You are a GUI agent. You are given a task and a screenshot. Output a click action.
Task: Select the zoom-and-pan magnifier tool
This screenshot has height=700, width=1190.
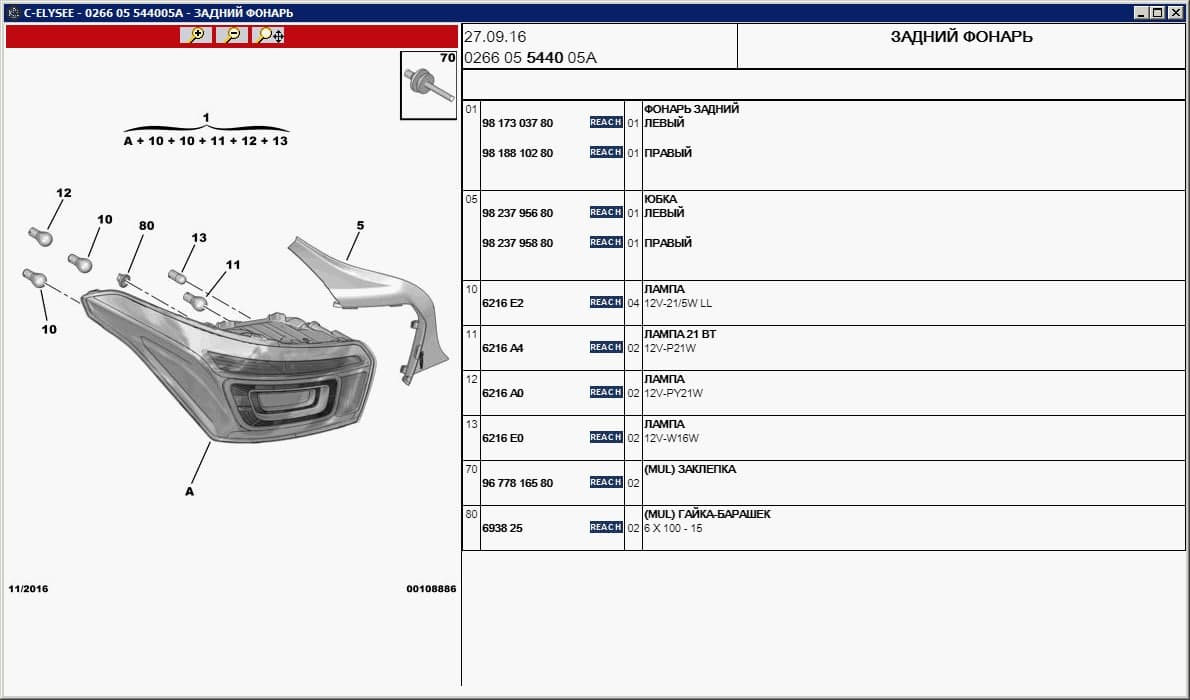click(270, 35)
